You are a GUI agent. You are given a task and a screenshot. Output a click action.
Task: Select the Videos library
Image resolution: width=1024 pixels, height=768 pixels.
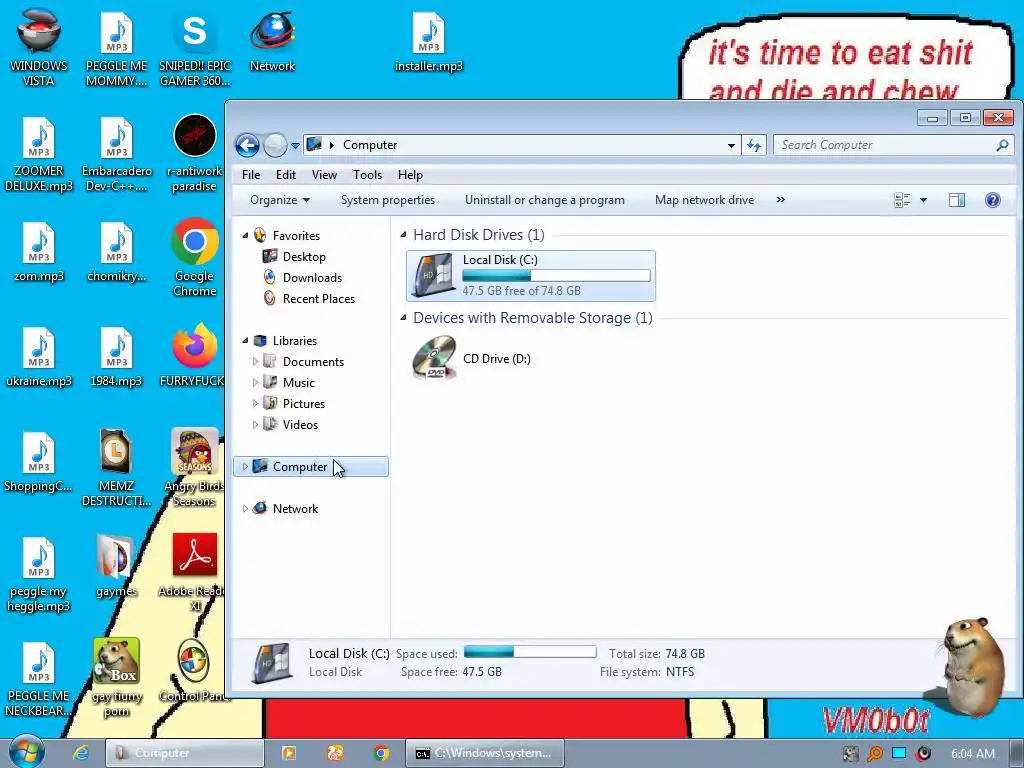300,424
